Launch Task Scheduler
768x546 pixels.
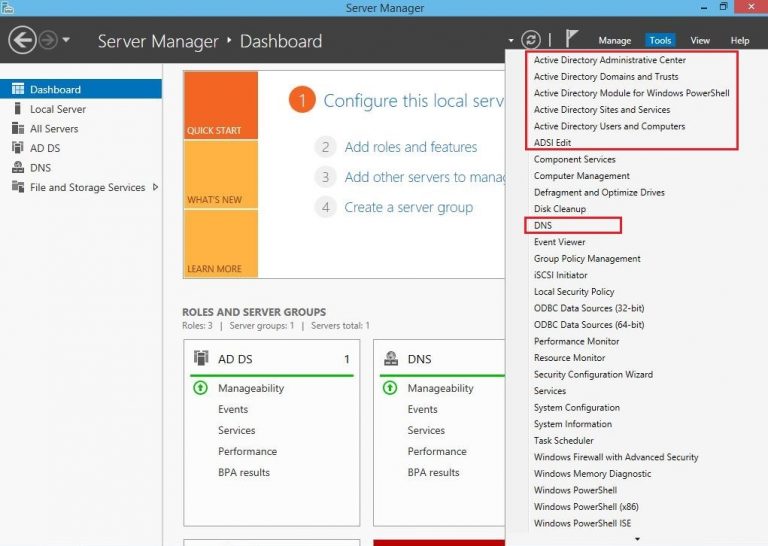(x=563, y=441)
